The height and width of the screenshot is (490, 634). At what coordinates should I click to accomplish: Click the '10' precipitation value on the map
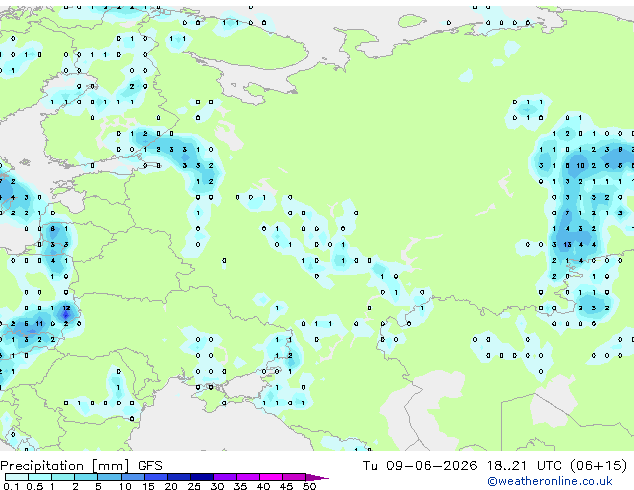tap(580, 165)
